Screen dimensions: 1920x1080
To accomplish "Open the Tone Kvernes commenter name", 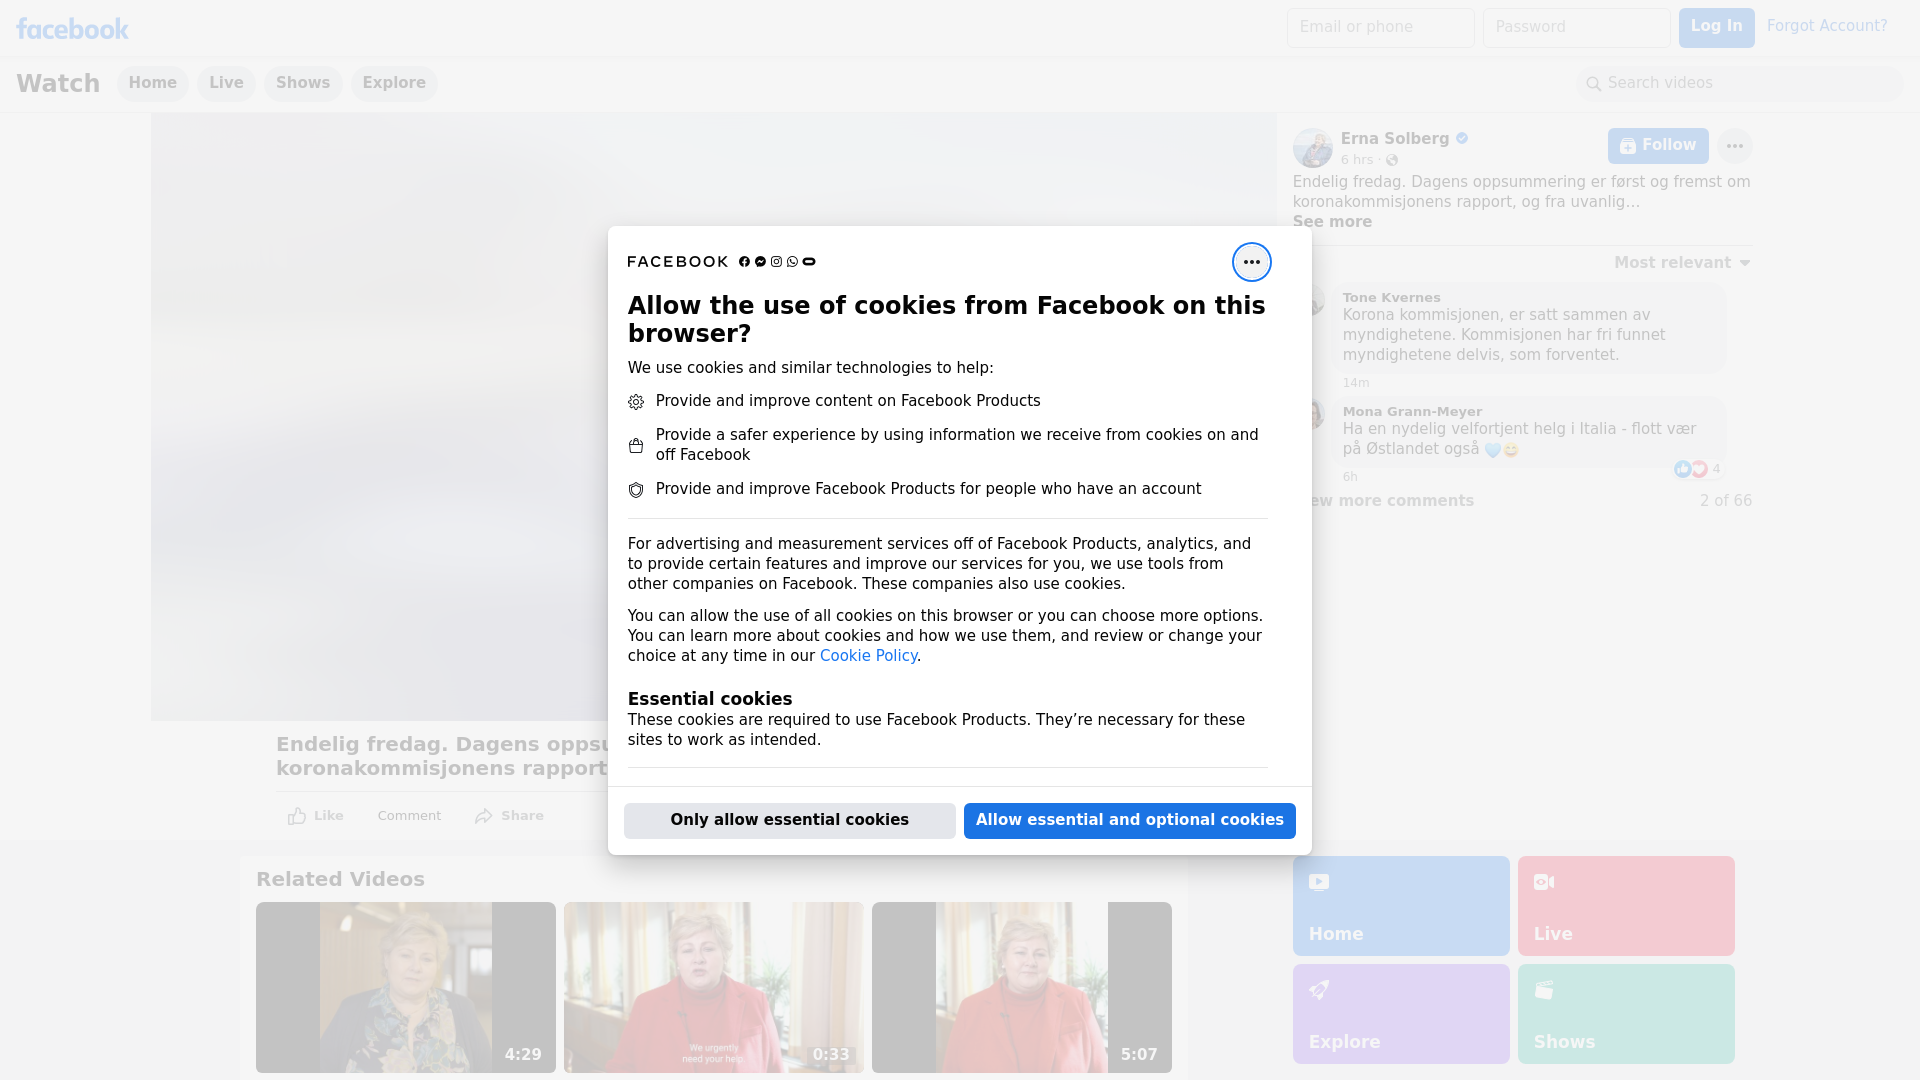I will [x=1391, y=298].
